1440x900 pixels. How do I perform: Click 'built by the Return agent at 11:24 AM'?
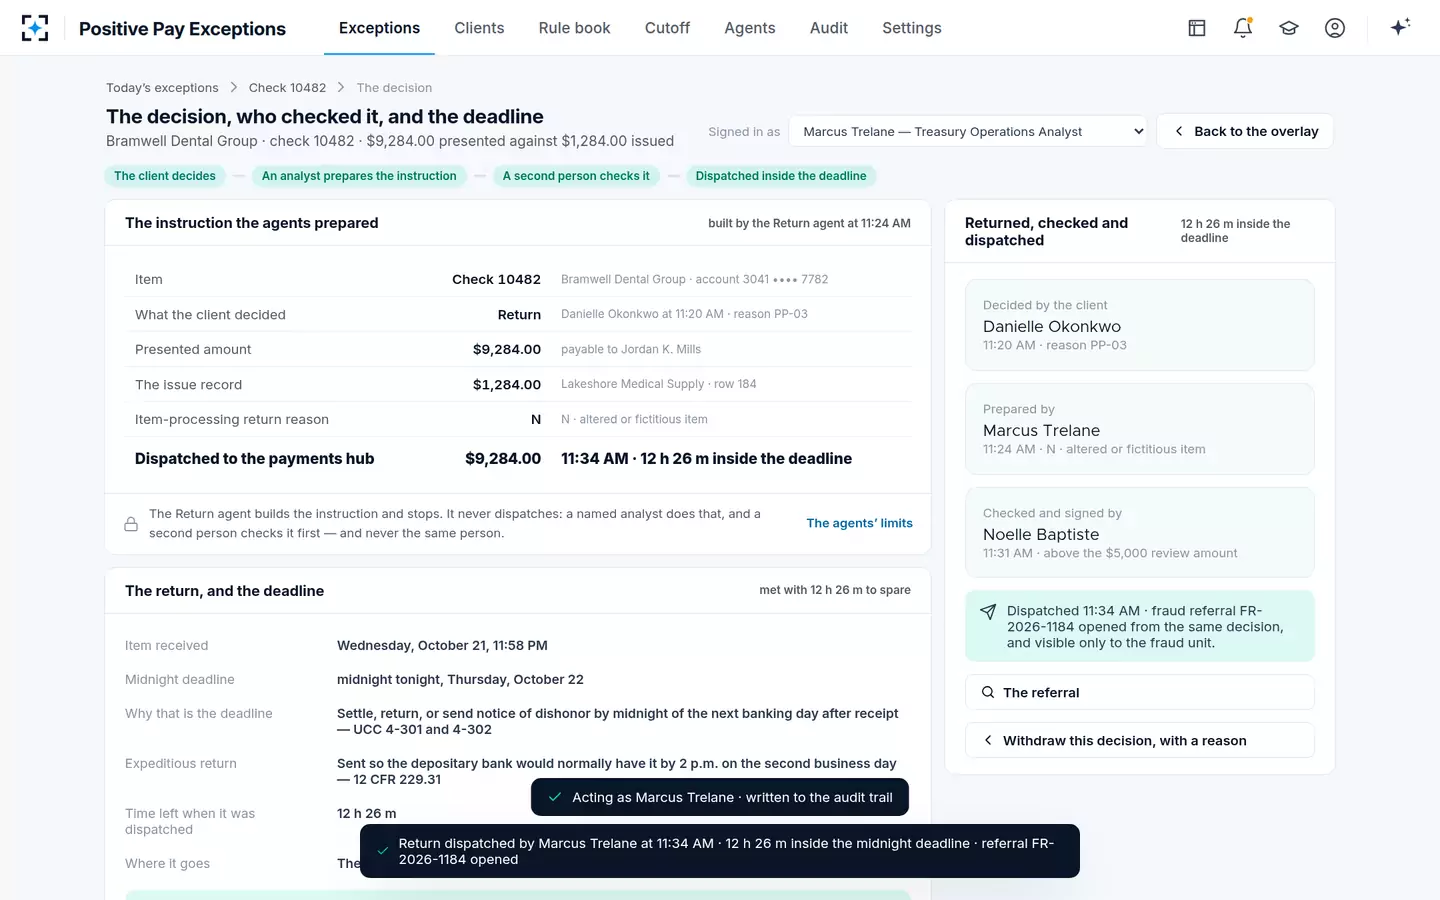click(x=809, y=224)
